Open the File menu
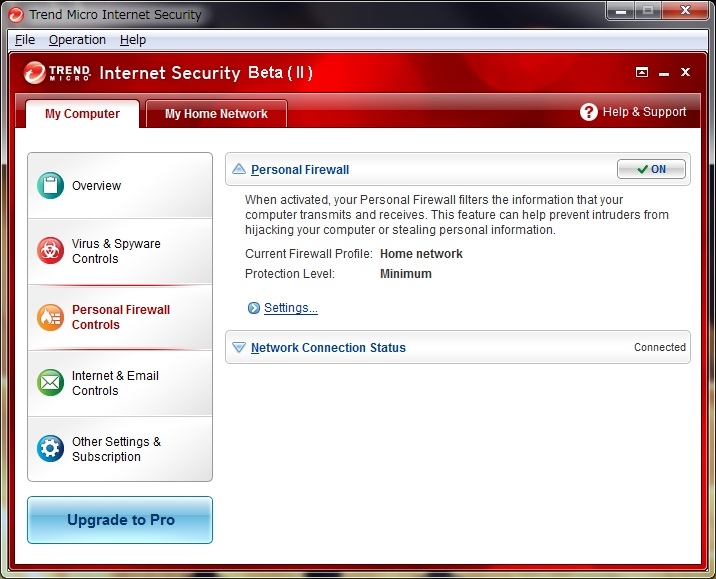 [x=25, y=40]
